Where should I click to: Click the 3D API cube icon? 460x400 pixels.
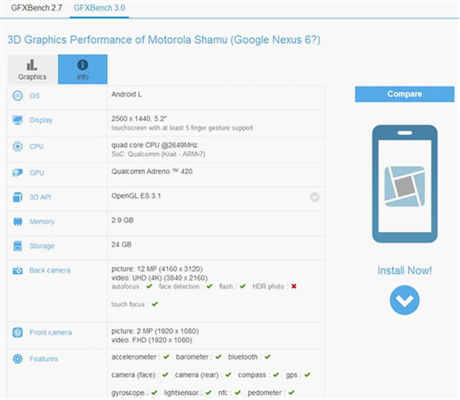point(18,197)
